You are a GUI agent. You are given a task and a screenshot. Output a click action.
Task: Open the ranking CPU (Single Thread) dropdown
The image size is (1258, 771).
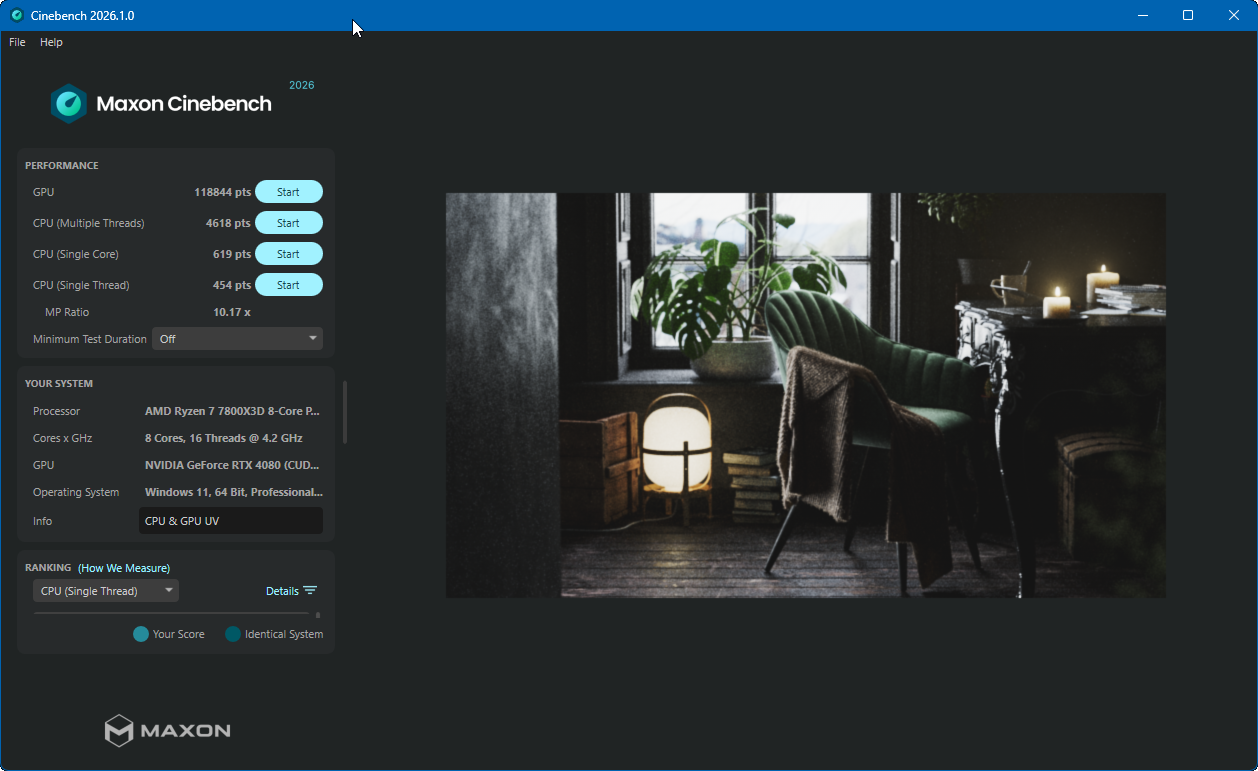pyautogui.click(x=106, y=591)
